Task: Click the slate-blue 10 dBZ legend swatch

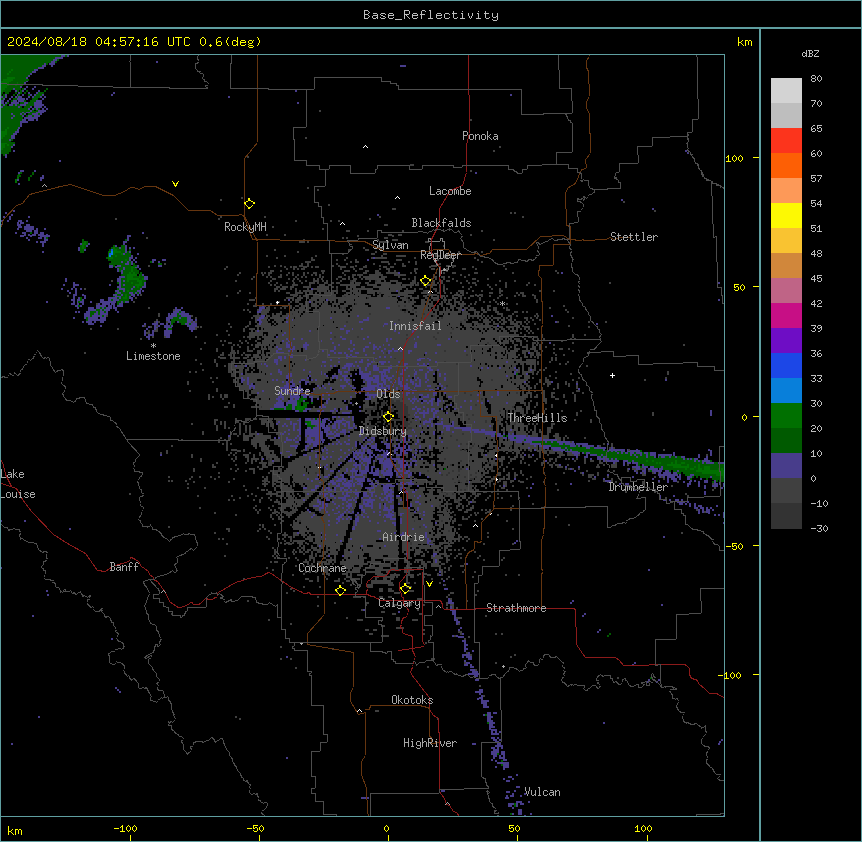Action: tap(786, 466)
